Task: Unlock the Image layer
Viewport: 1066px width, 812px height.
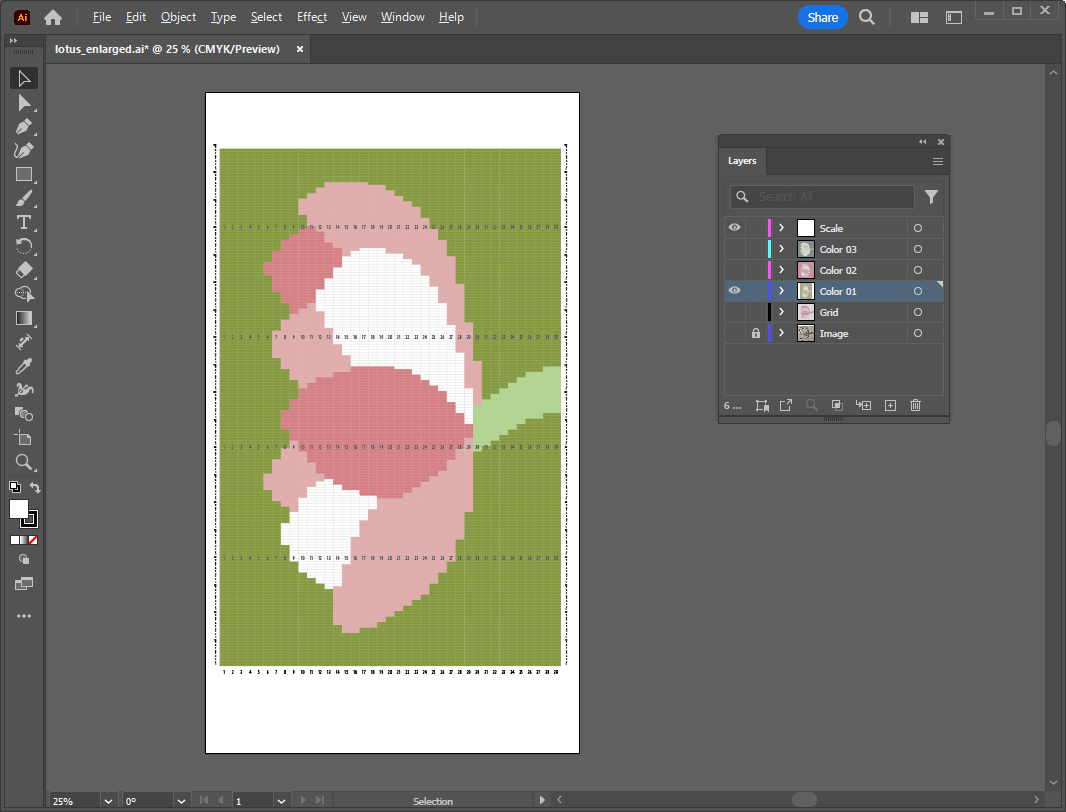Action: click(x=756, y=333)
